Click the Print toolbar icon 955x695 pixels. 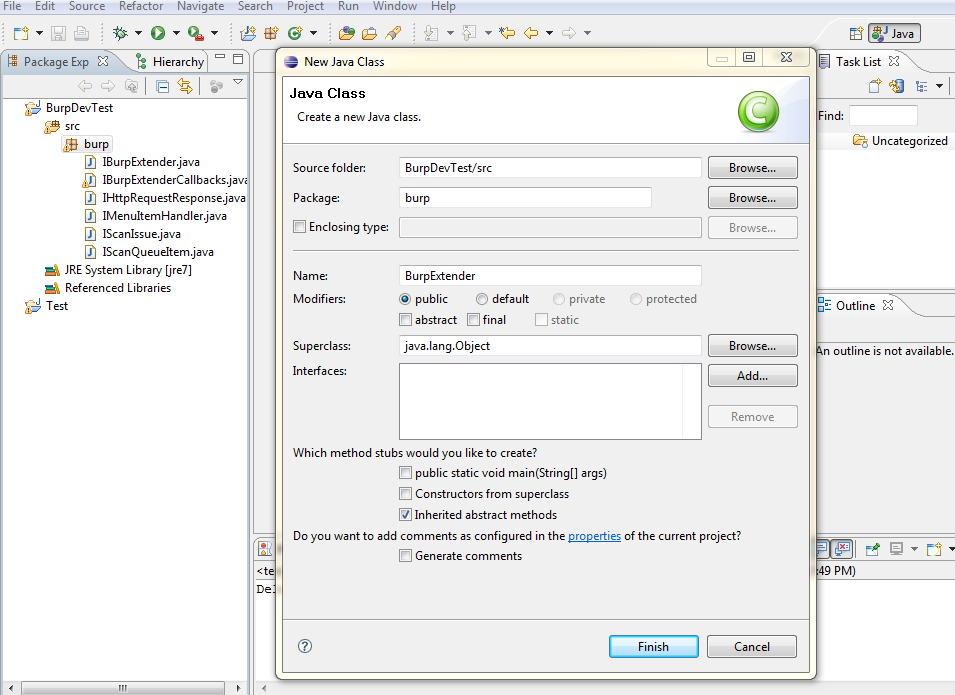(81, 33)
